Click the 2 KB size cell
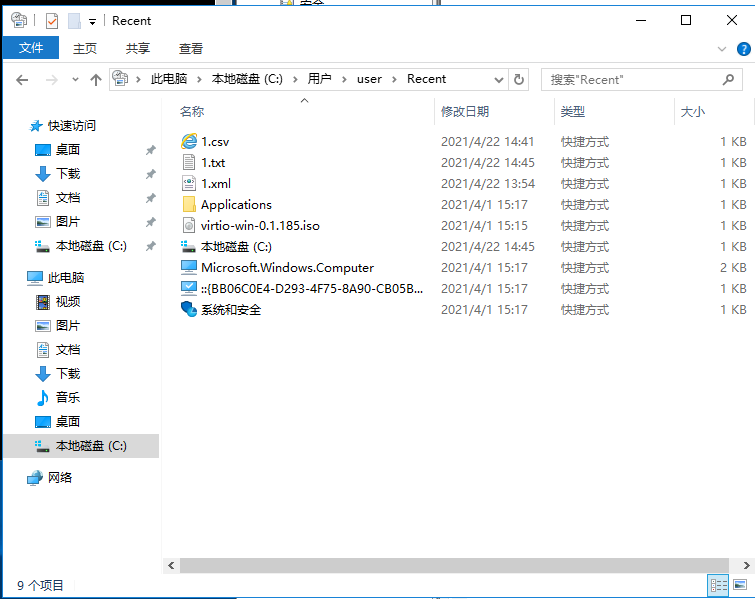The image size is (755, 599). (x=733, y=268)
